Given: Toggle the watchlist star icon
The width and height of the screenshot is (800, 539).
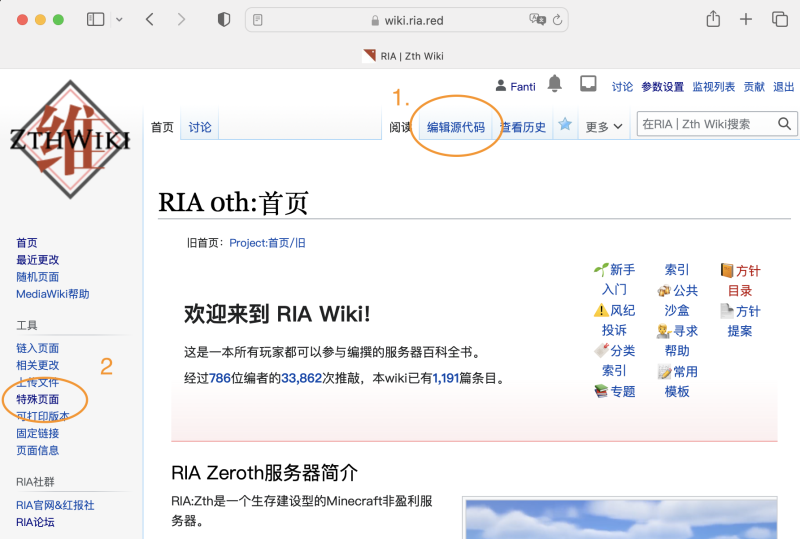Looking at the screenshot, I should tap(565, 124).
